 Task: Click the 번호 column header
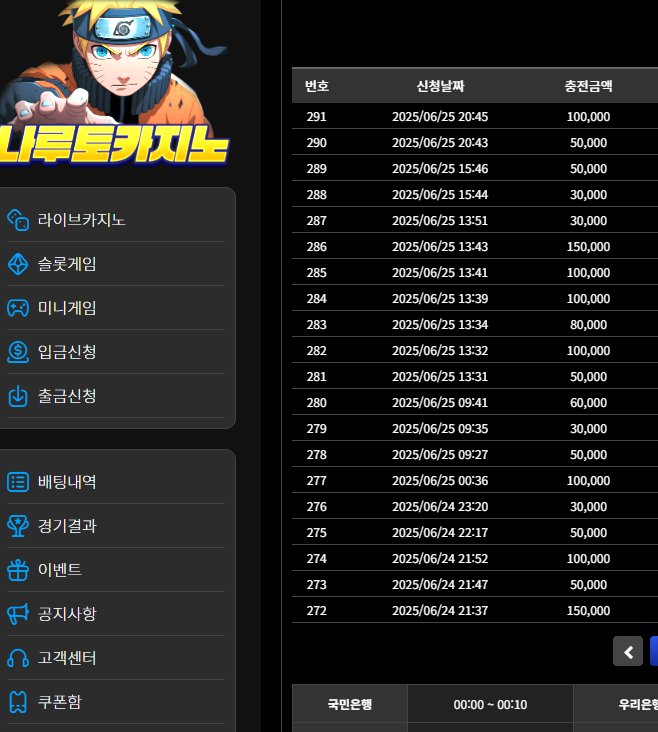[x=317, y=86]
